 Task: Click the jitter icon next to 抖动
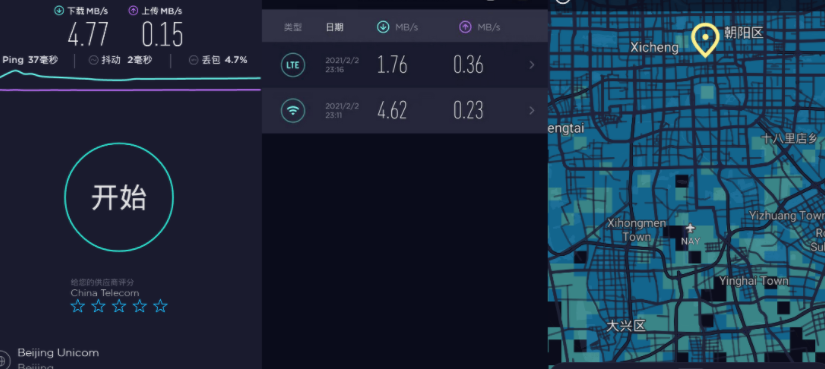(93, 61)
